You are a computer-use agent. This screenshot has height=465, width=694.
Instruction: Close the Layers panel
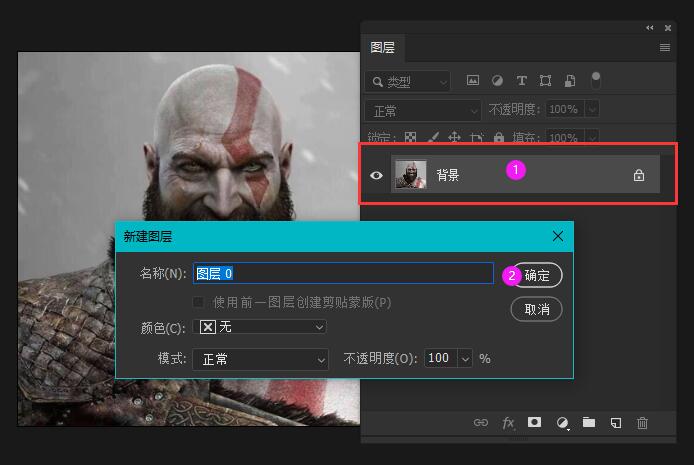667,28
